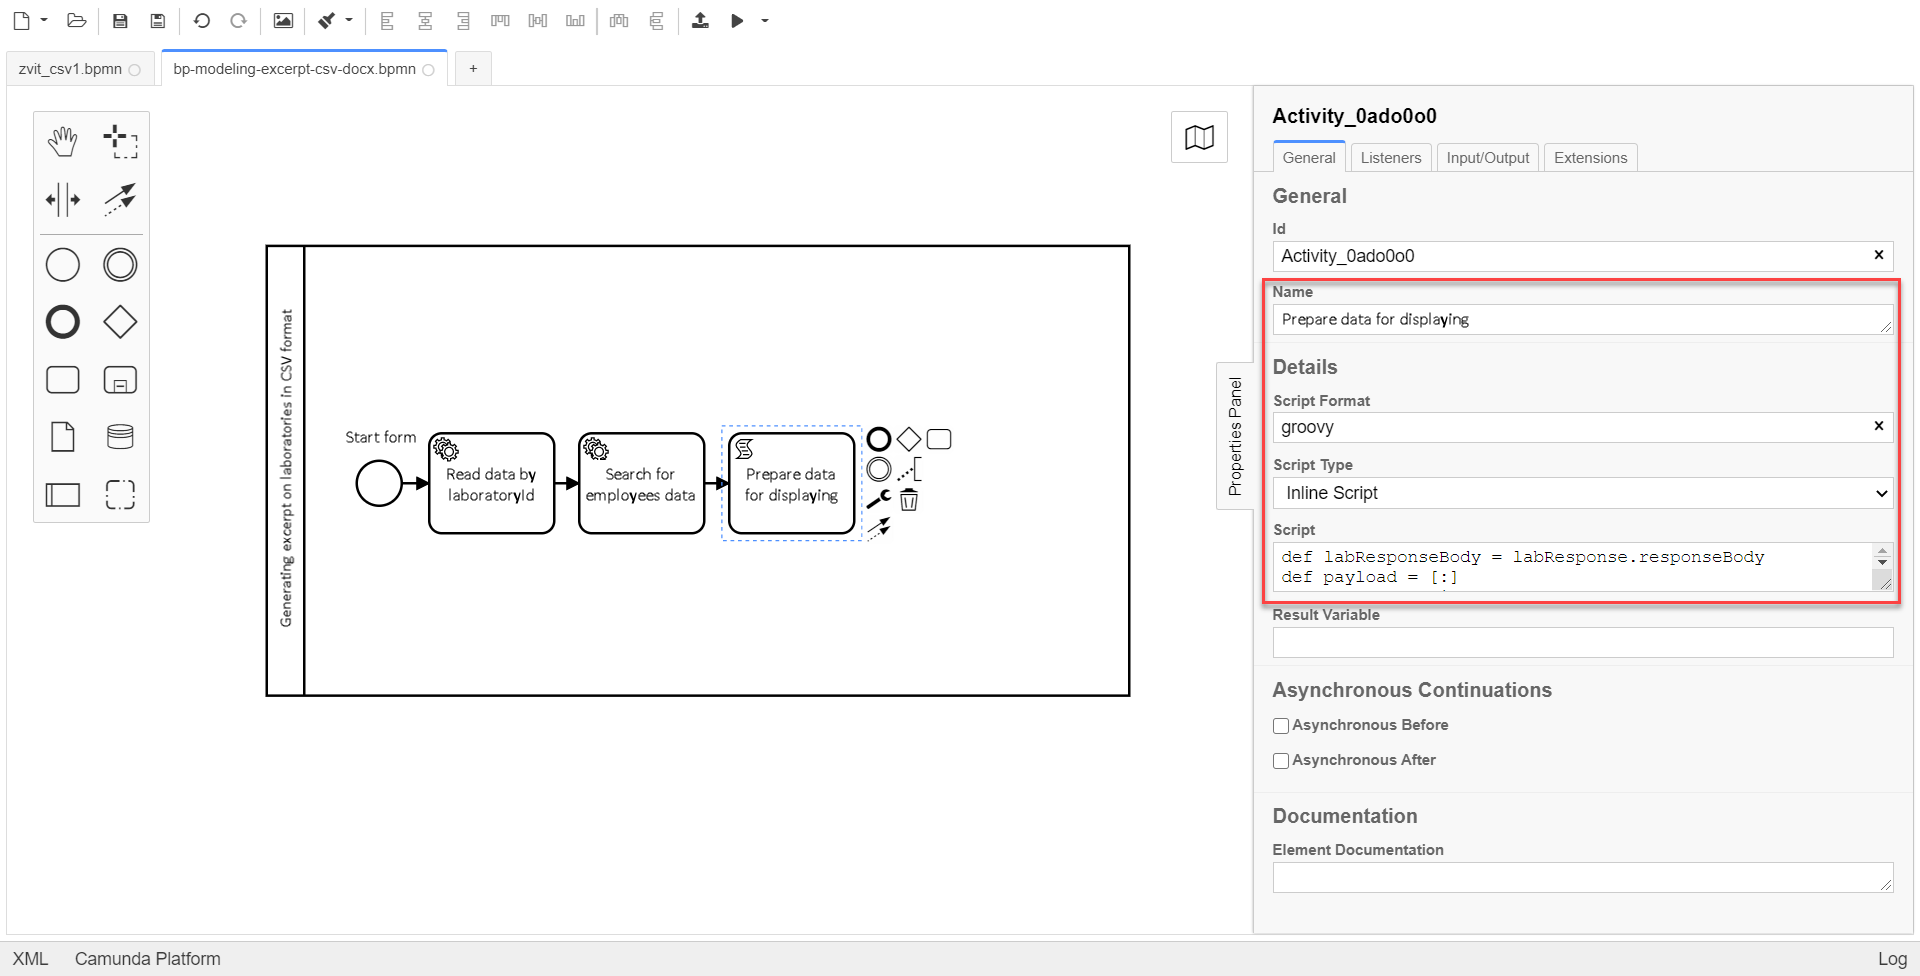Viewport: 1920px width, 976px height.
Task: Create a group from palette
Action: point(120,494)
